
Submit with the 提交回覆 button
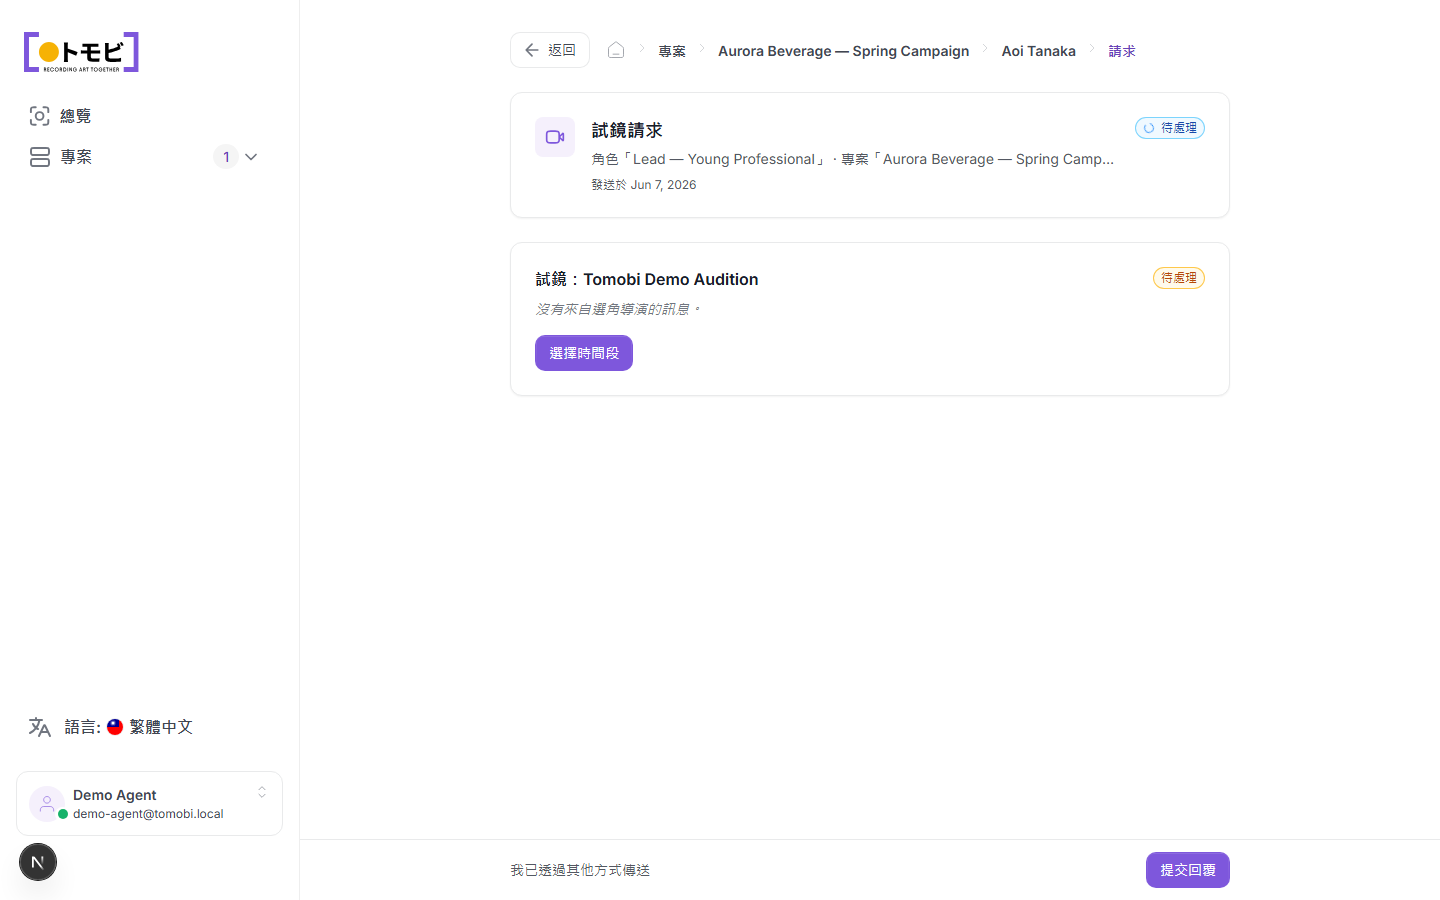tap(1188, 870)
